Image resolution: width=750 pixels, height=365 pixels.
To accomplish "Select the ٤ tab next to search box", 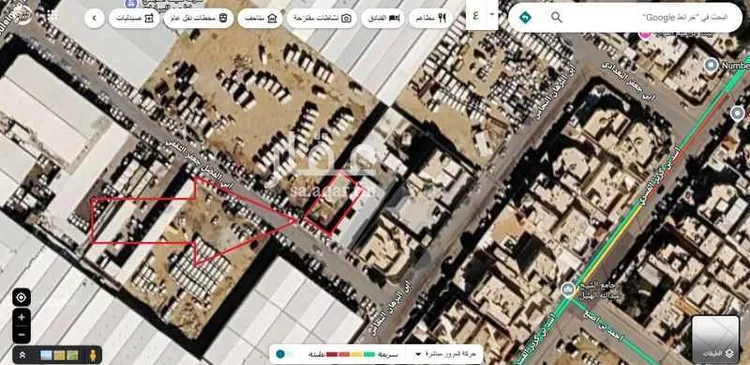I will pyautogui.click(x=476, y=15).
